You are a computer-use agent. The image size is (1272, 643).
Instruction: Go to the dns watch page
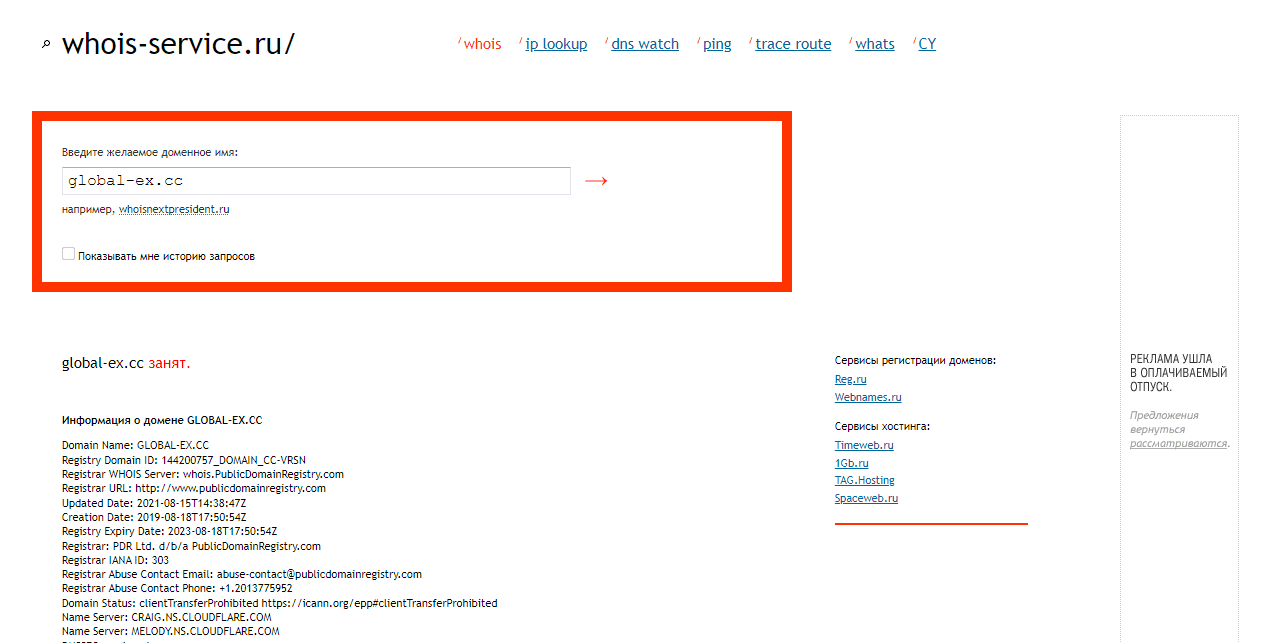pos(644,44)
